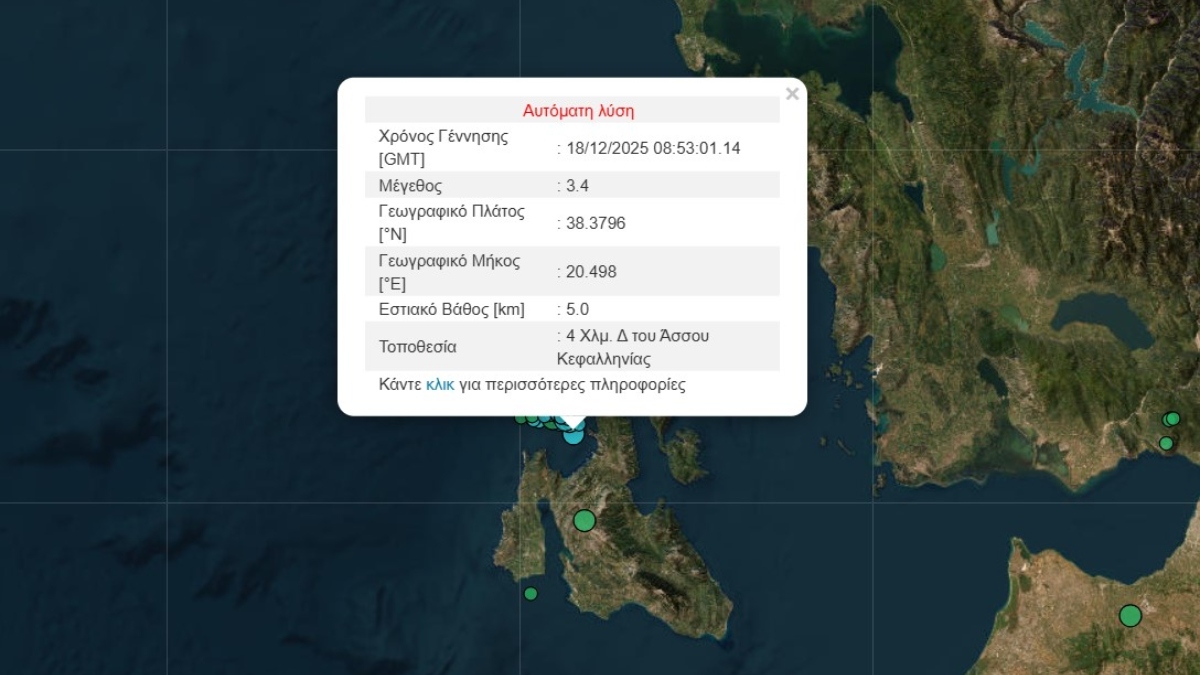Select the lower single green marker near the right edge
The image size is (1200, 675).
click(x=1166, y=443)
